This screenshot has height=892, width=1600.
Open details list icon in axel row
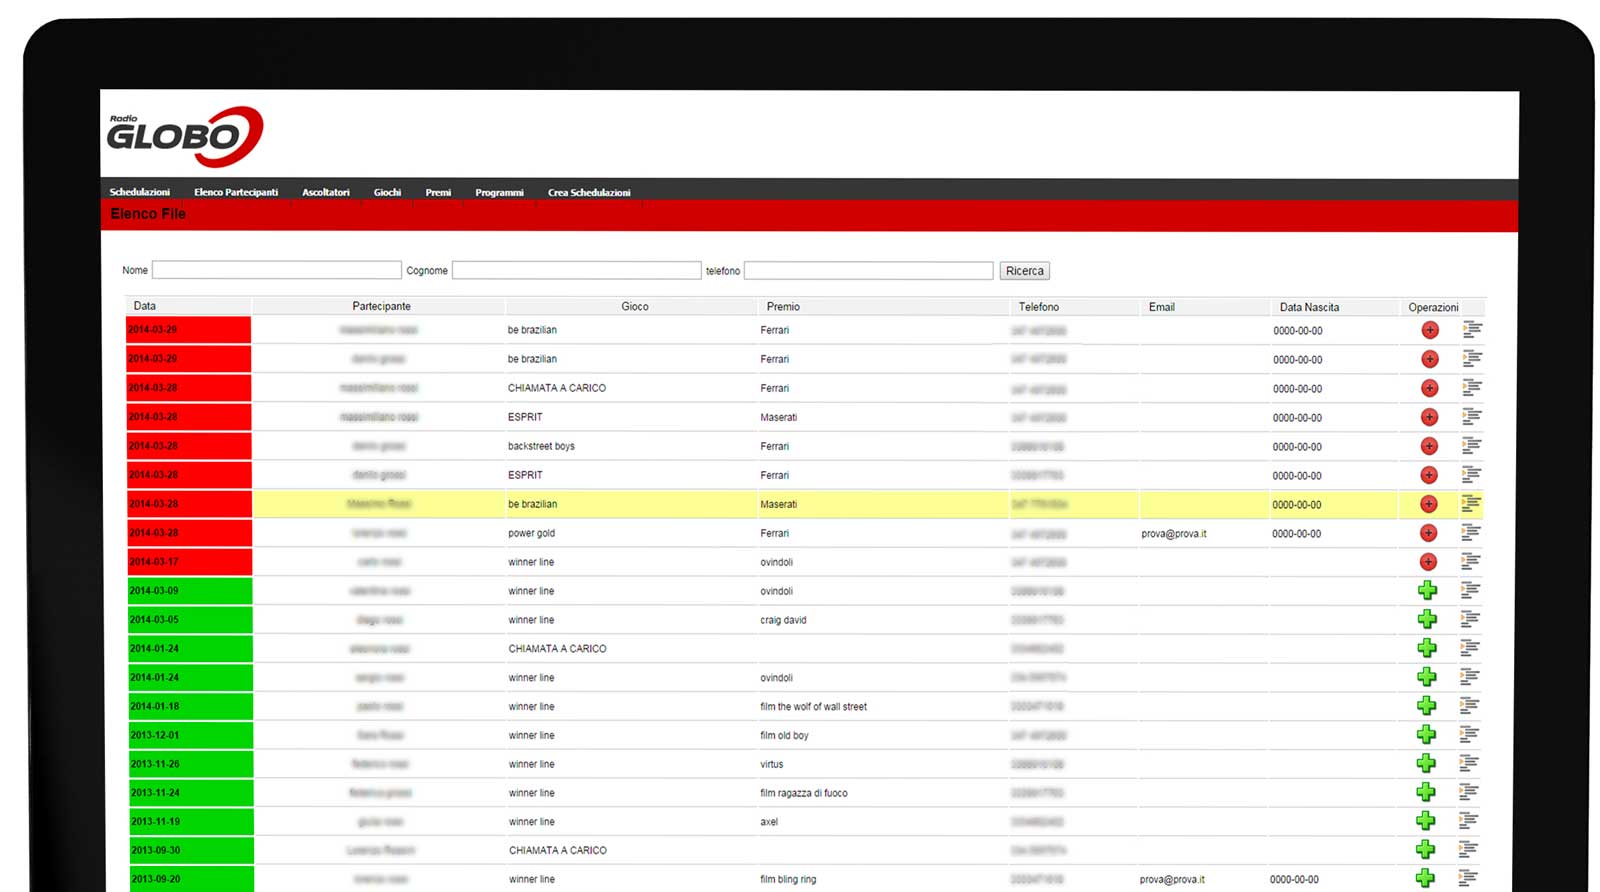(x=1469, y=821)
